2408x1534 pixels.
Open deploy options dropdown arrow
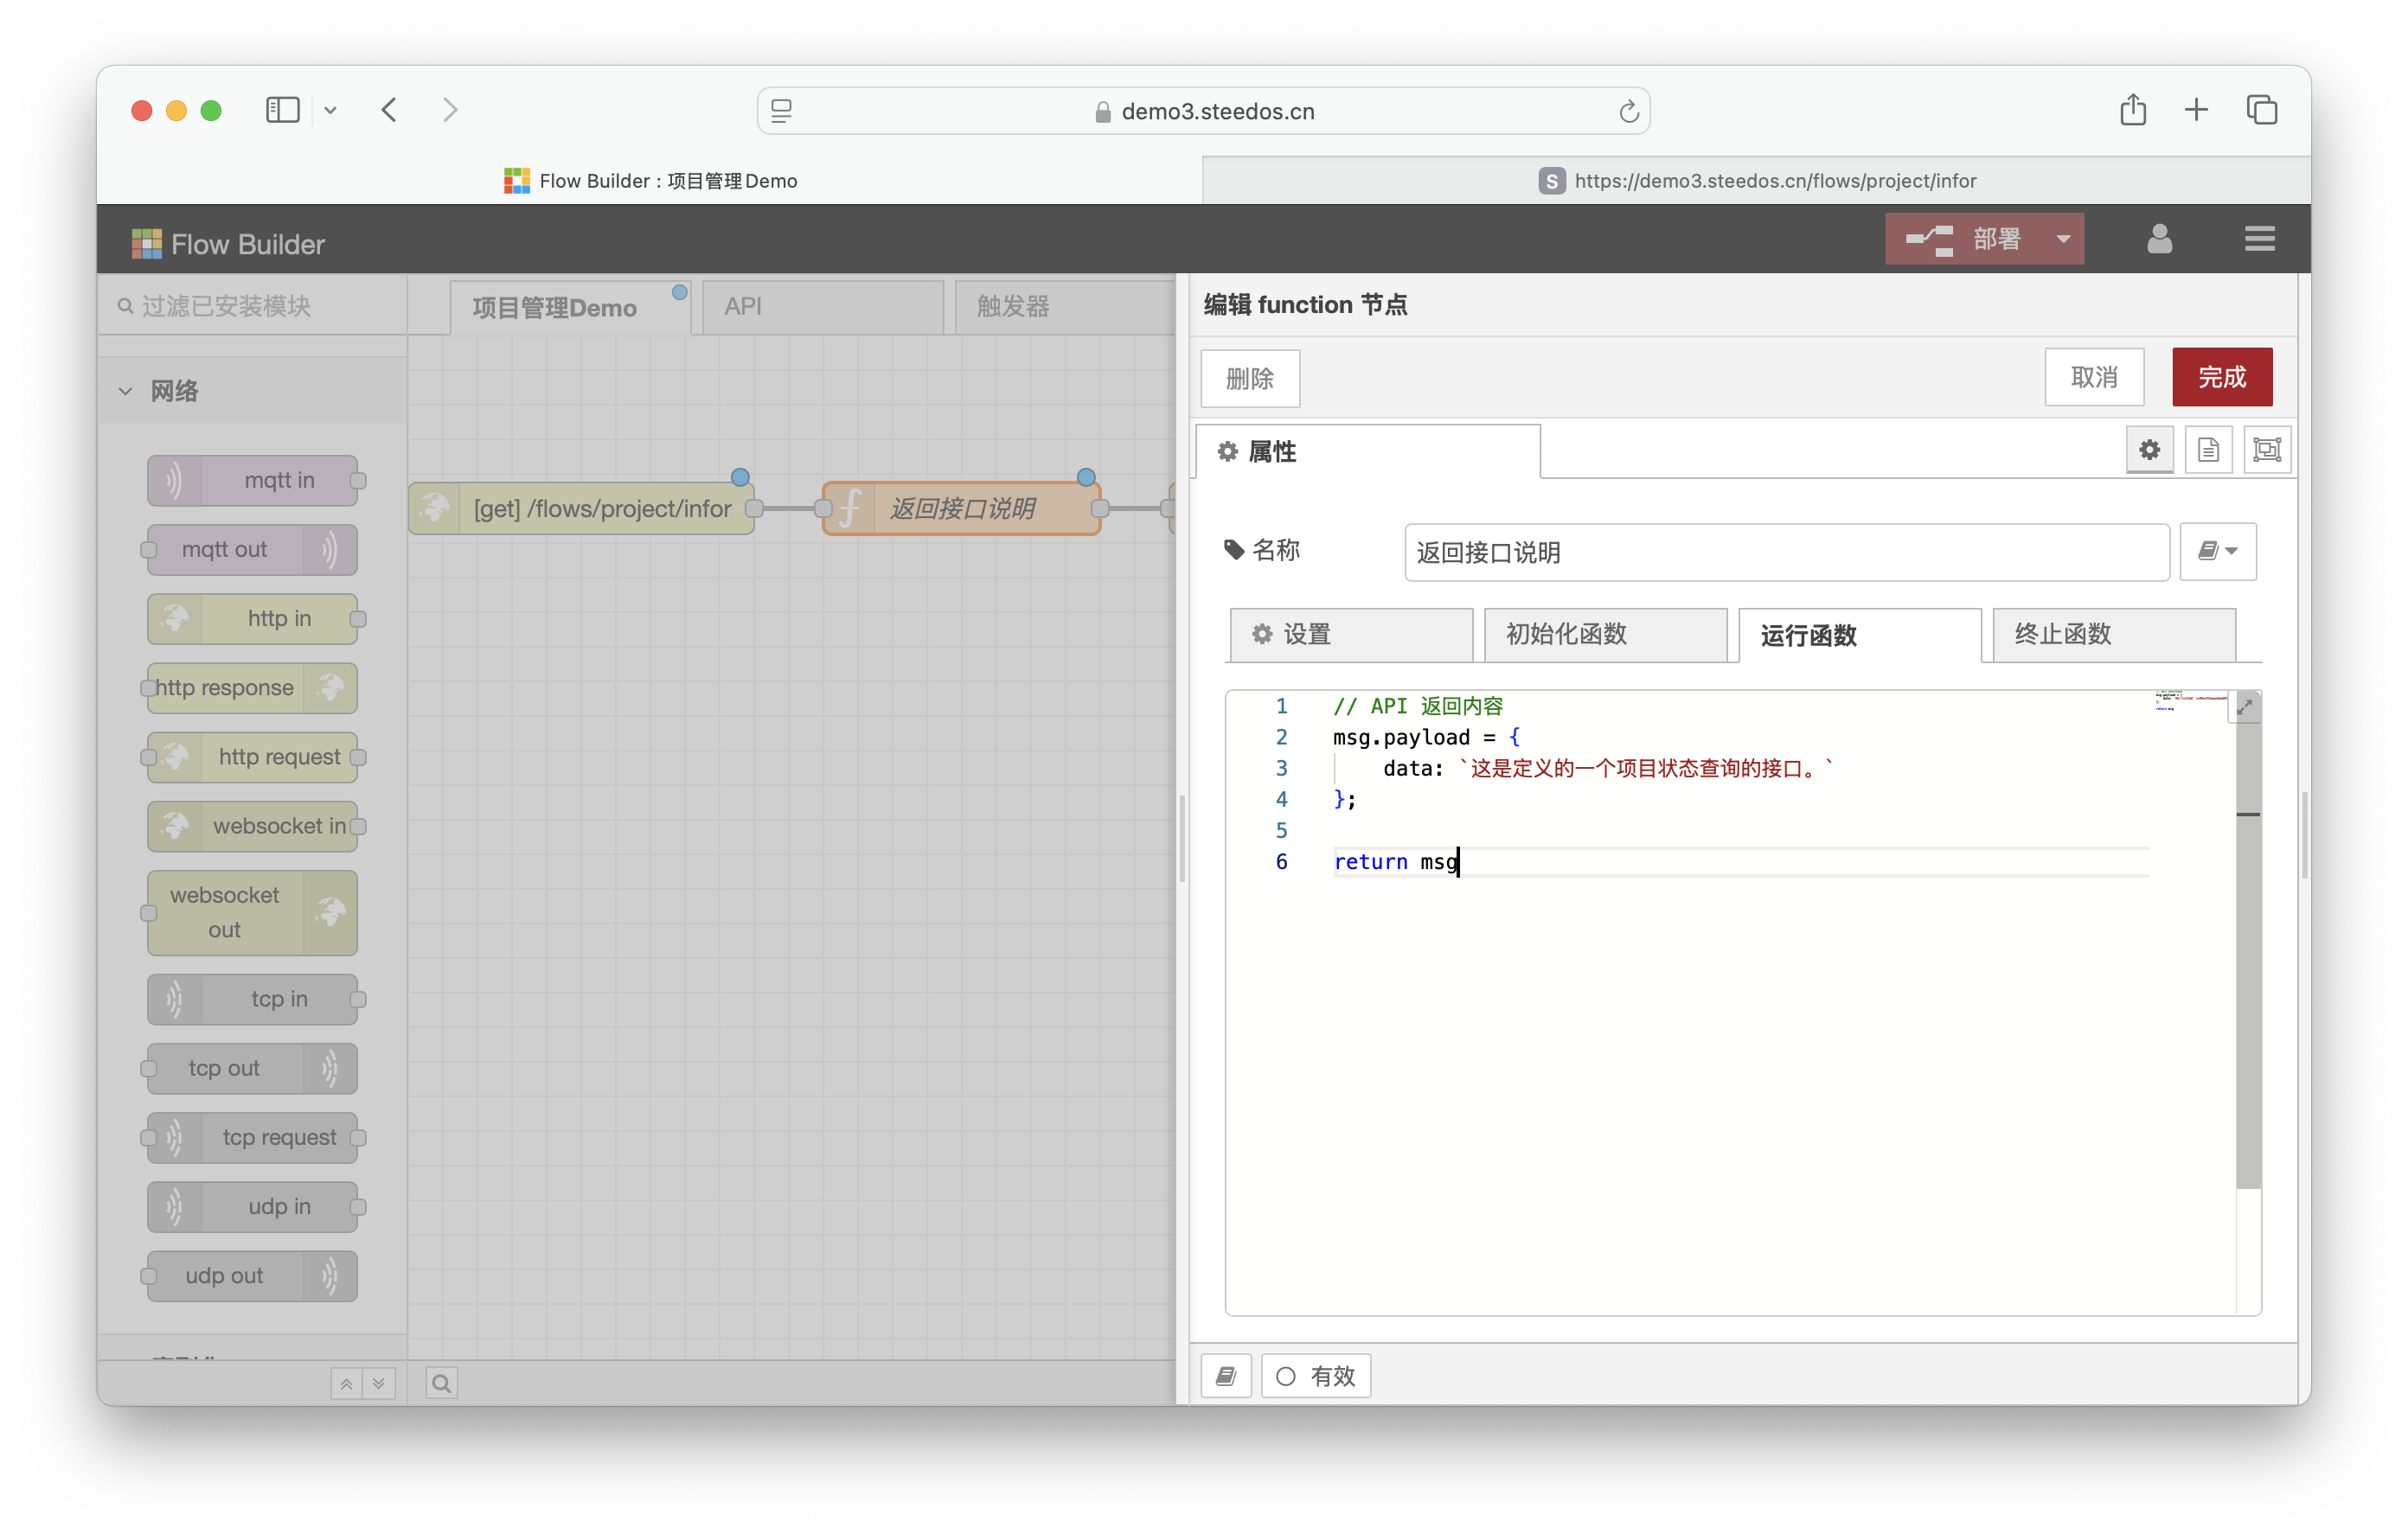point(2062,239)
